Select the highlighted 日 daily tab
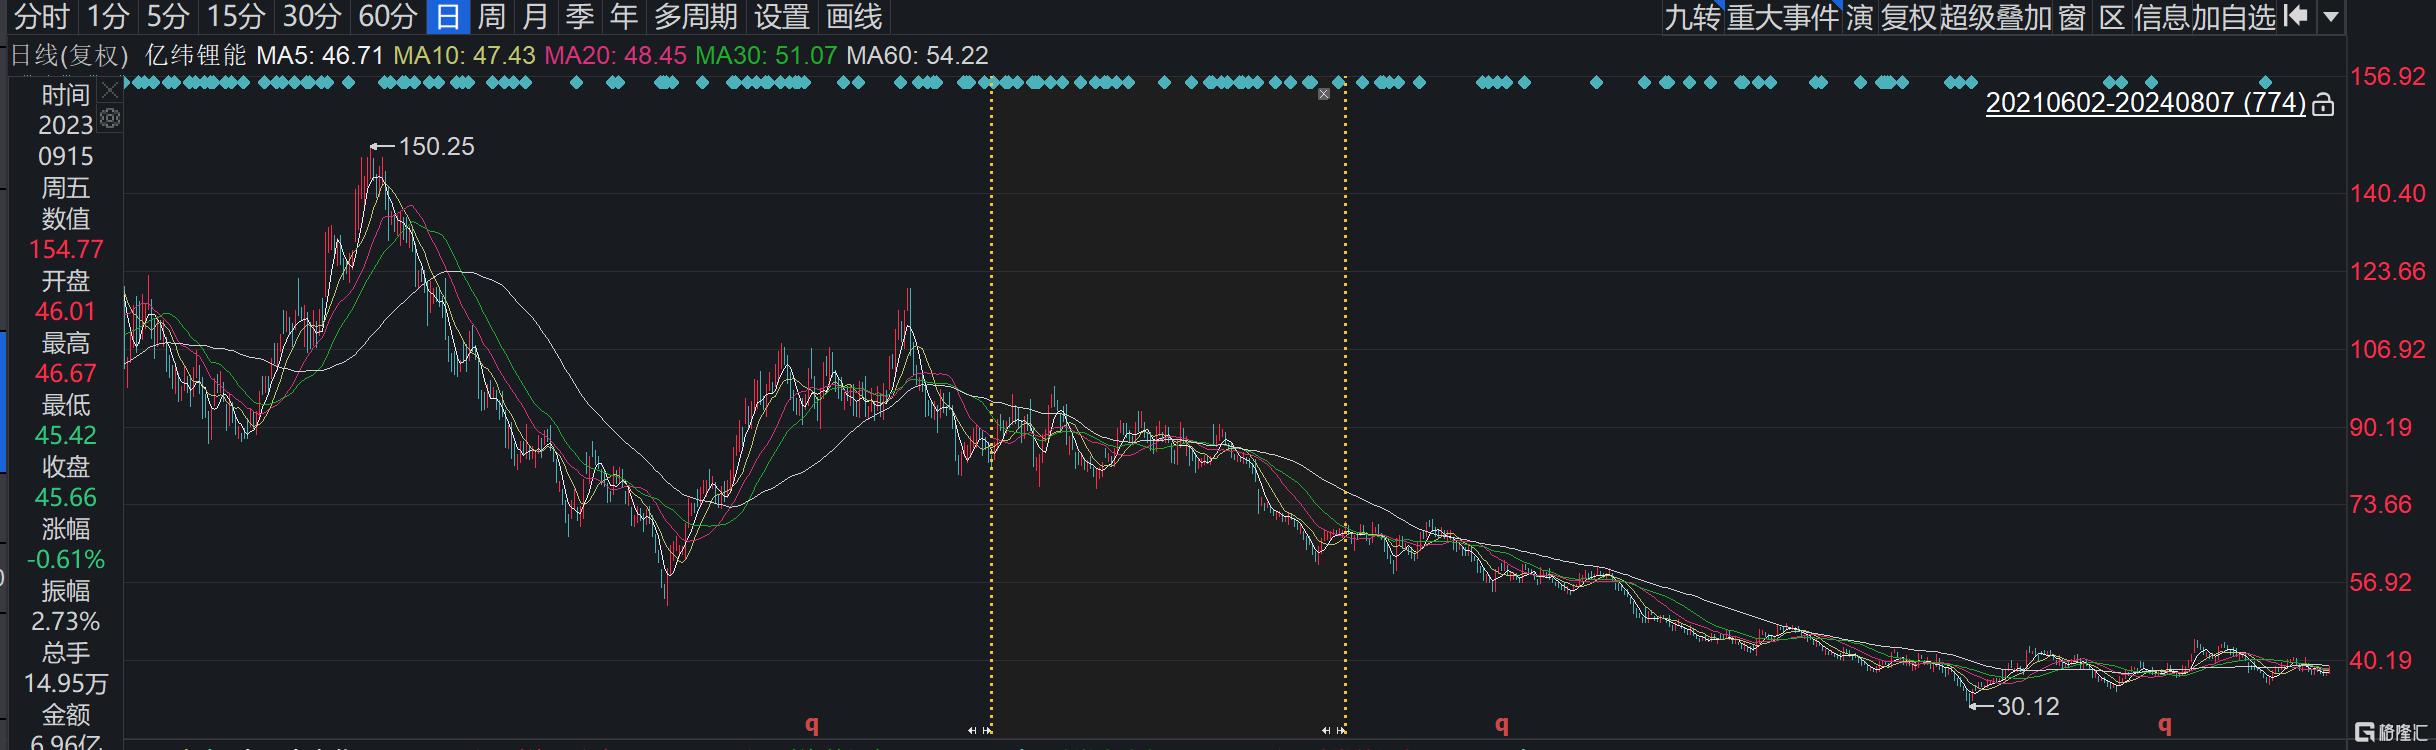This screenshot has width=2436, height=750. click(448, 16)
